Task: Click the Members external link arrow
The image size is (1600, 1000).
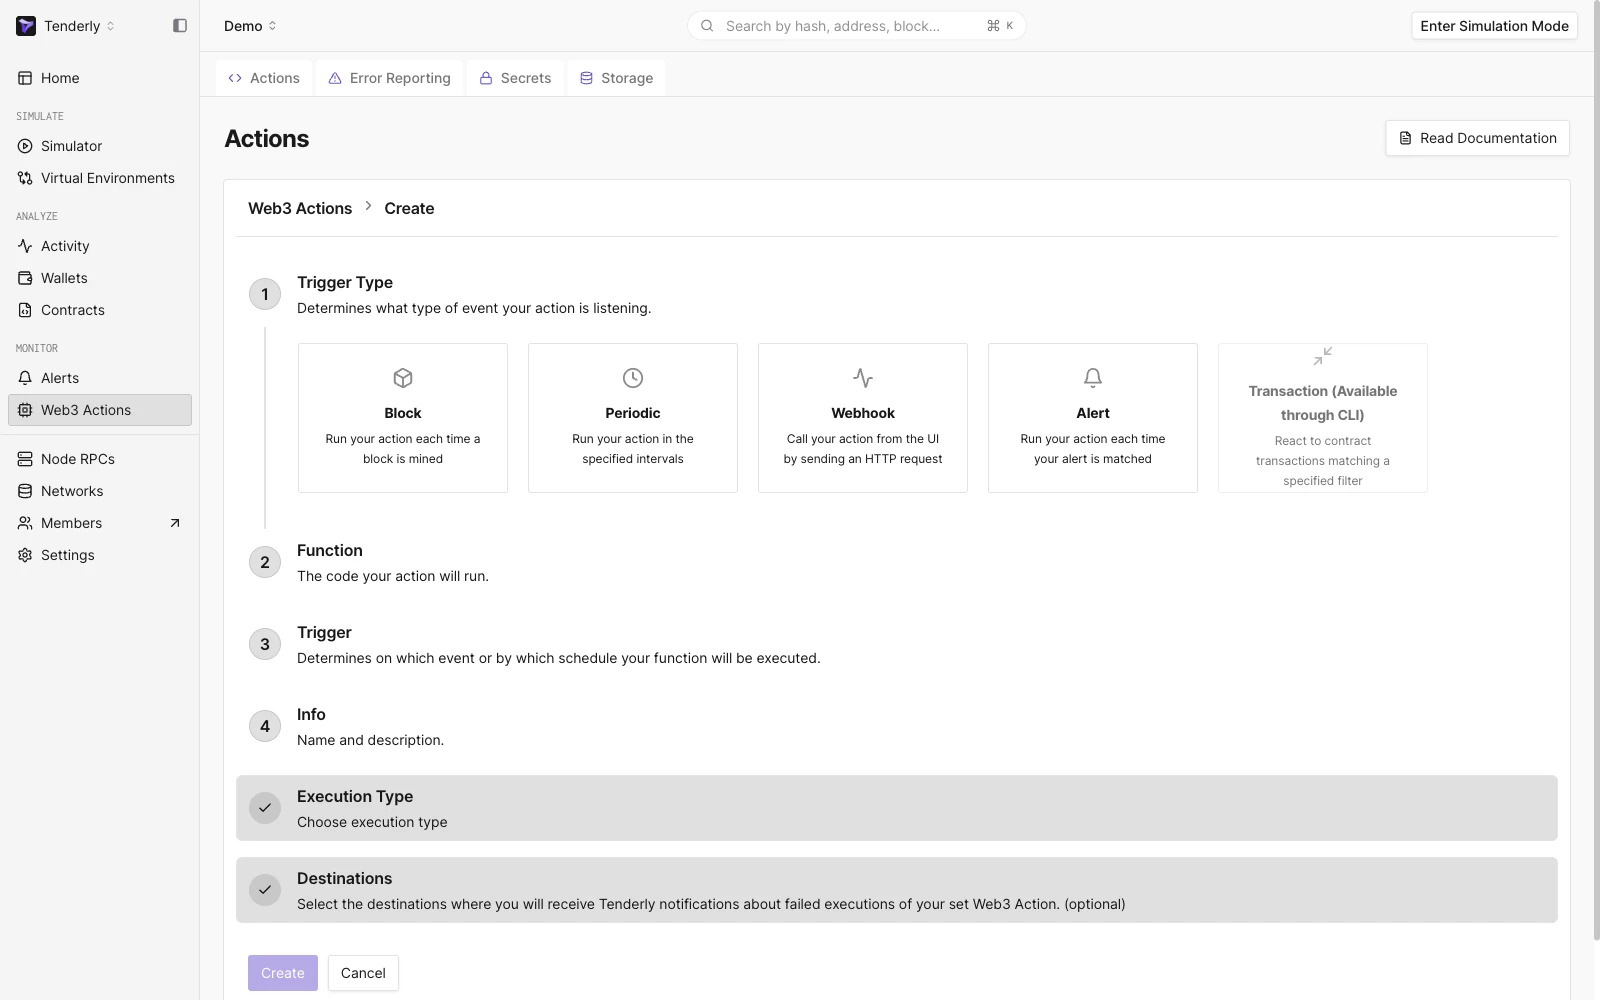Action: (x=175, y=523)
